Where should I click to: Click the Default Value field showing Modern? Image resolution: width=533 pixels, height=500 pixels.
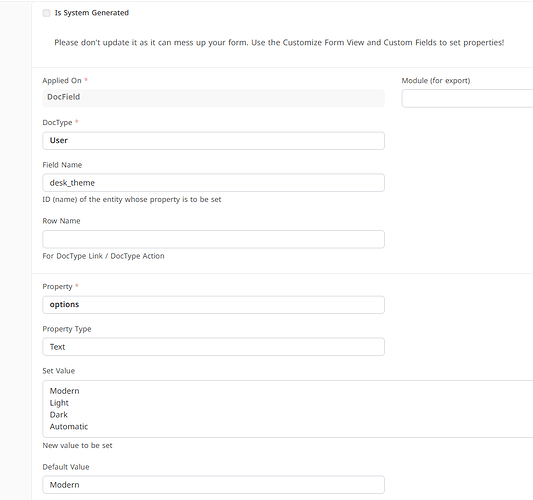pyautogui.click(x=213, y=485)
